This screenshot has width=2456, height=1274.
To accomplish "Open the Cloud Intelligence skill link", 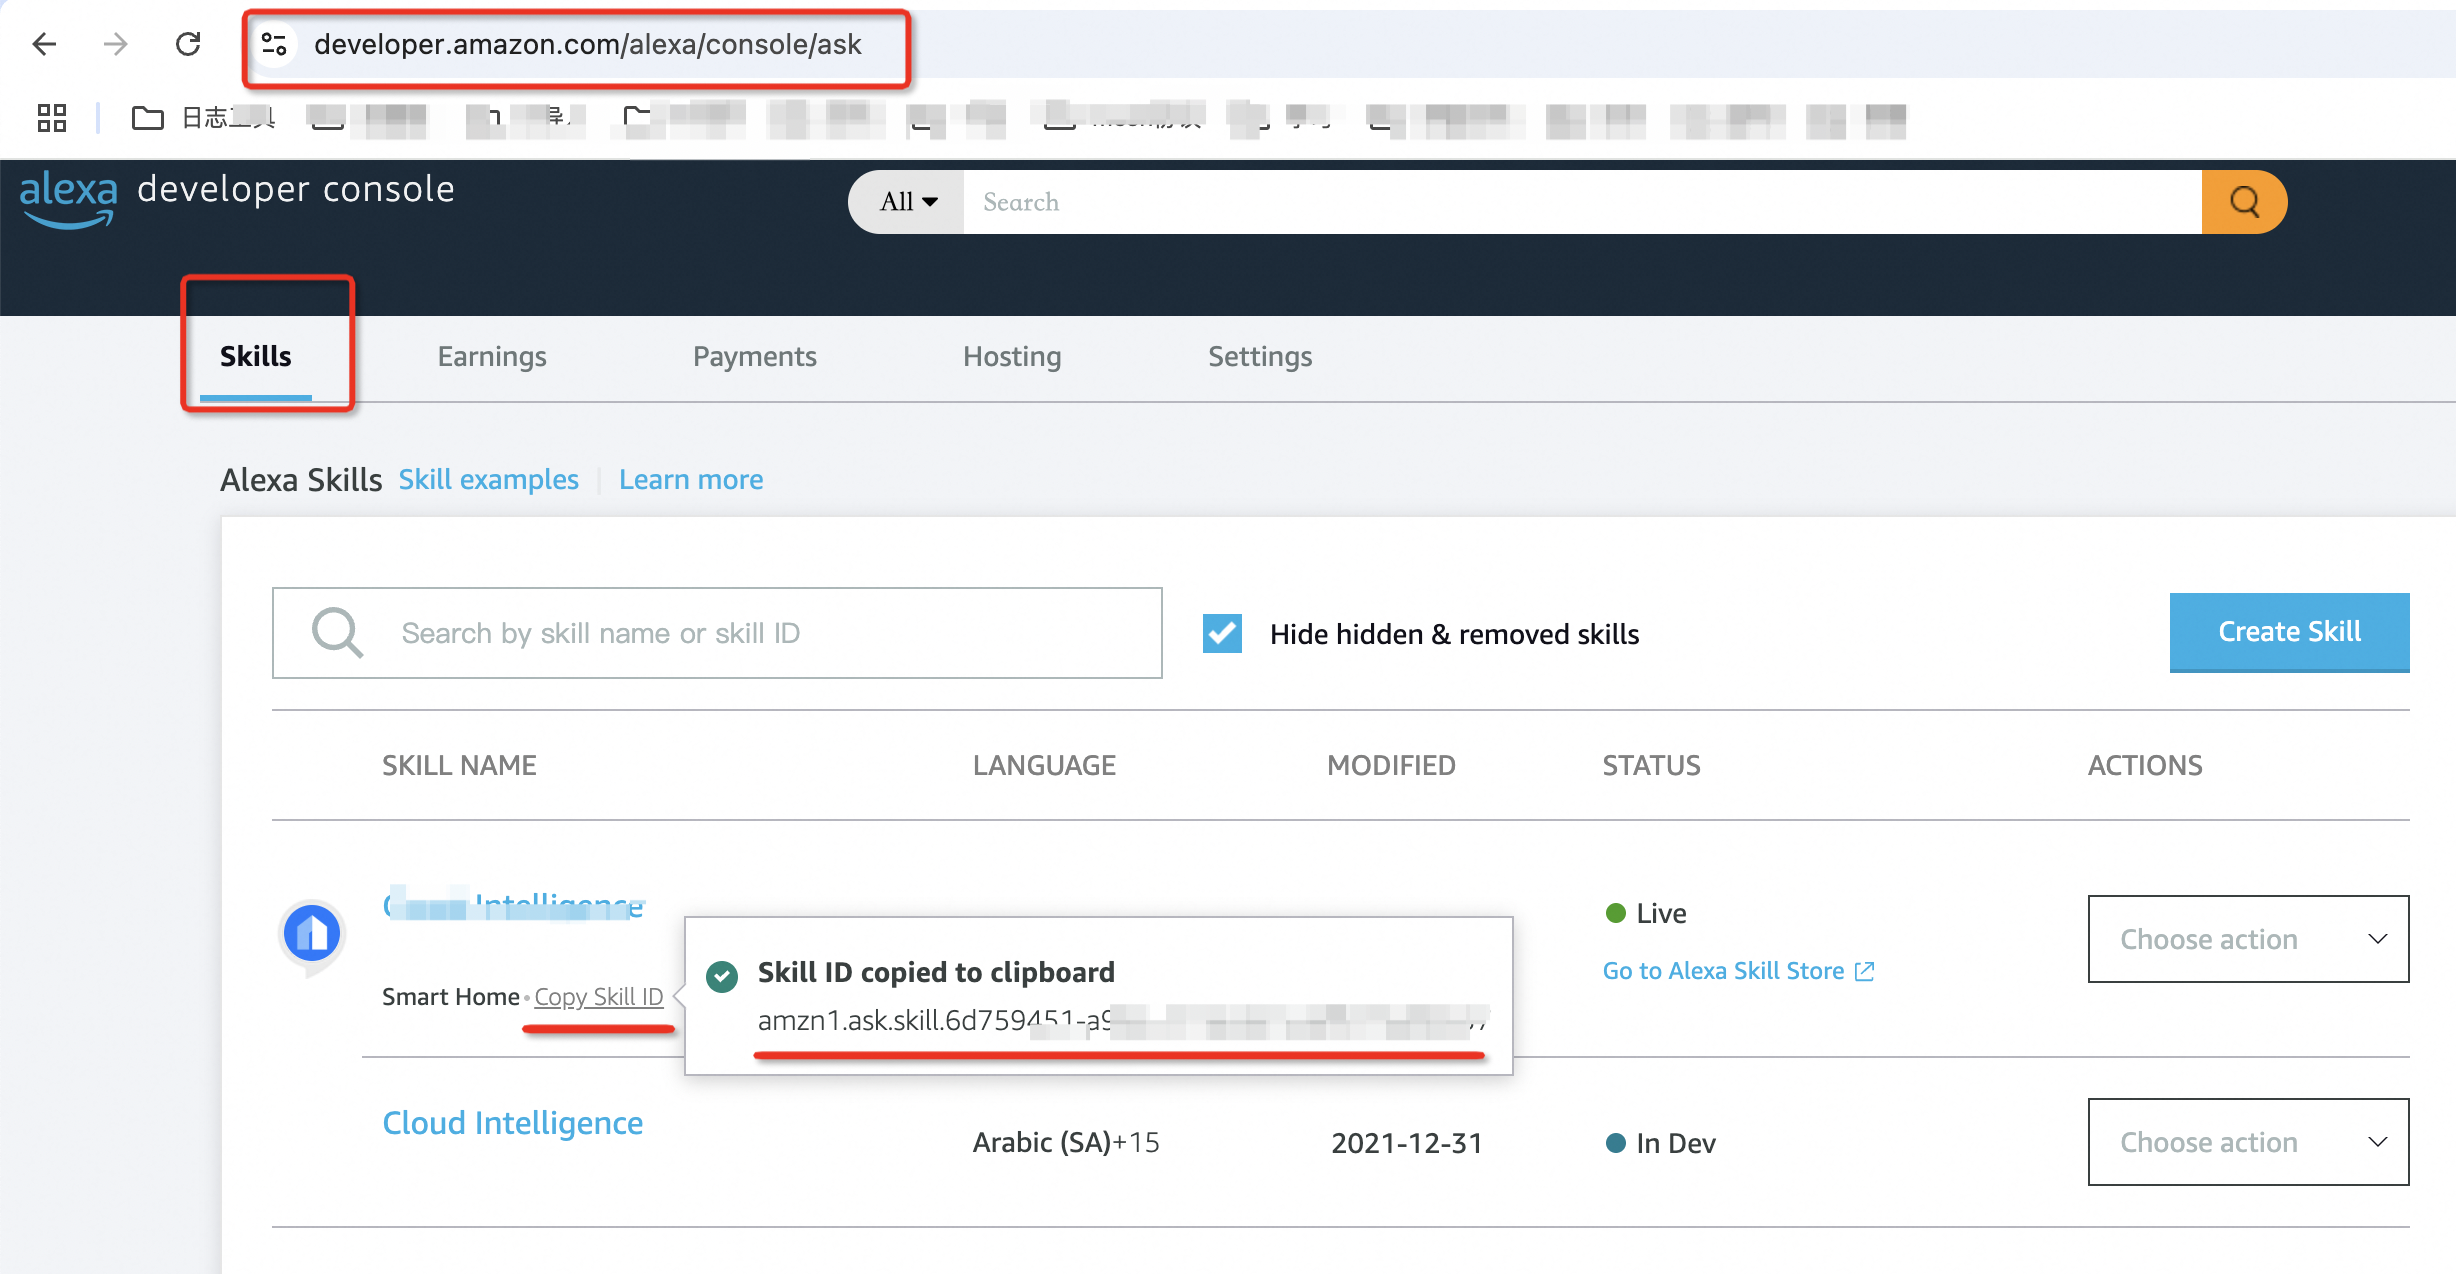I will pyautogui.click(x=513, y=1123).
